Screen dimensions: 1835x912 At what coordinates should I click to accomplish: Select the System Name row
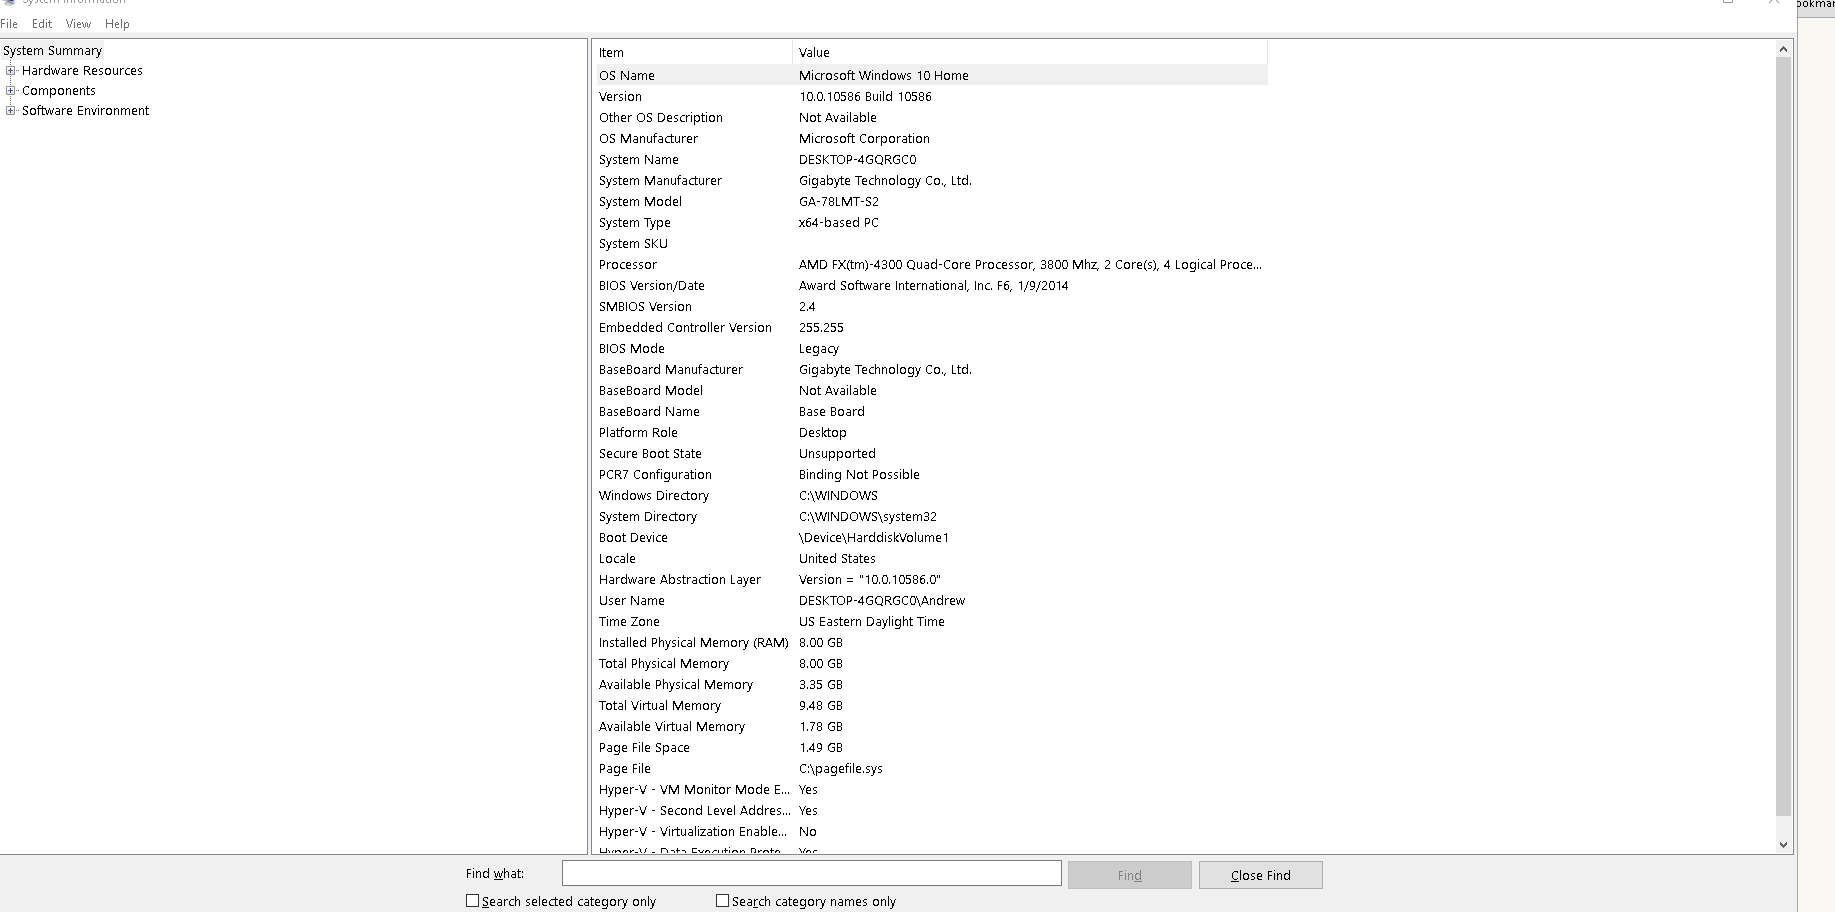click(x=932, y=160)
